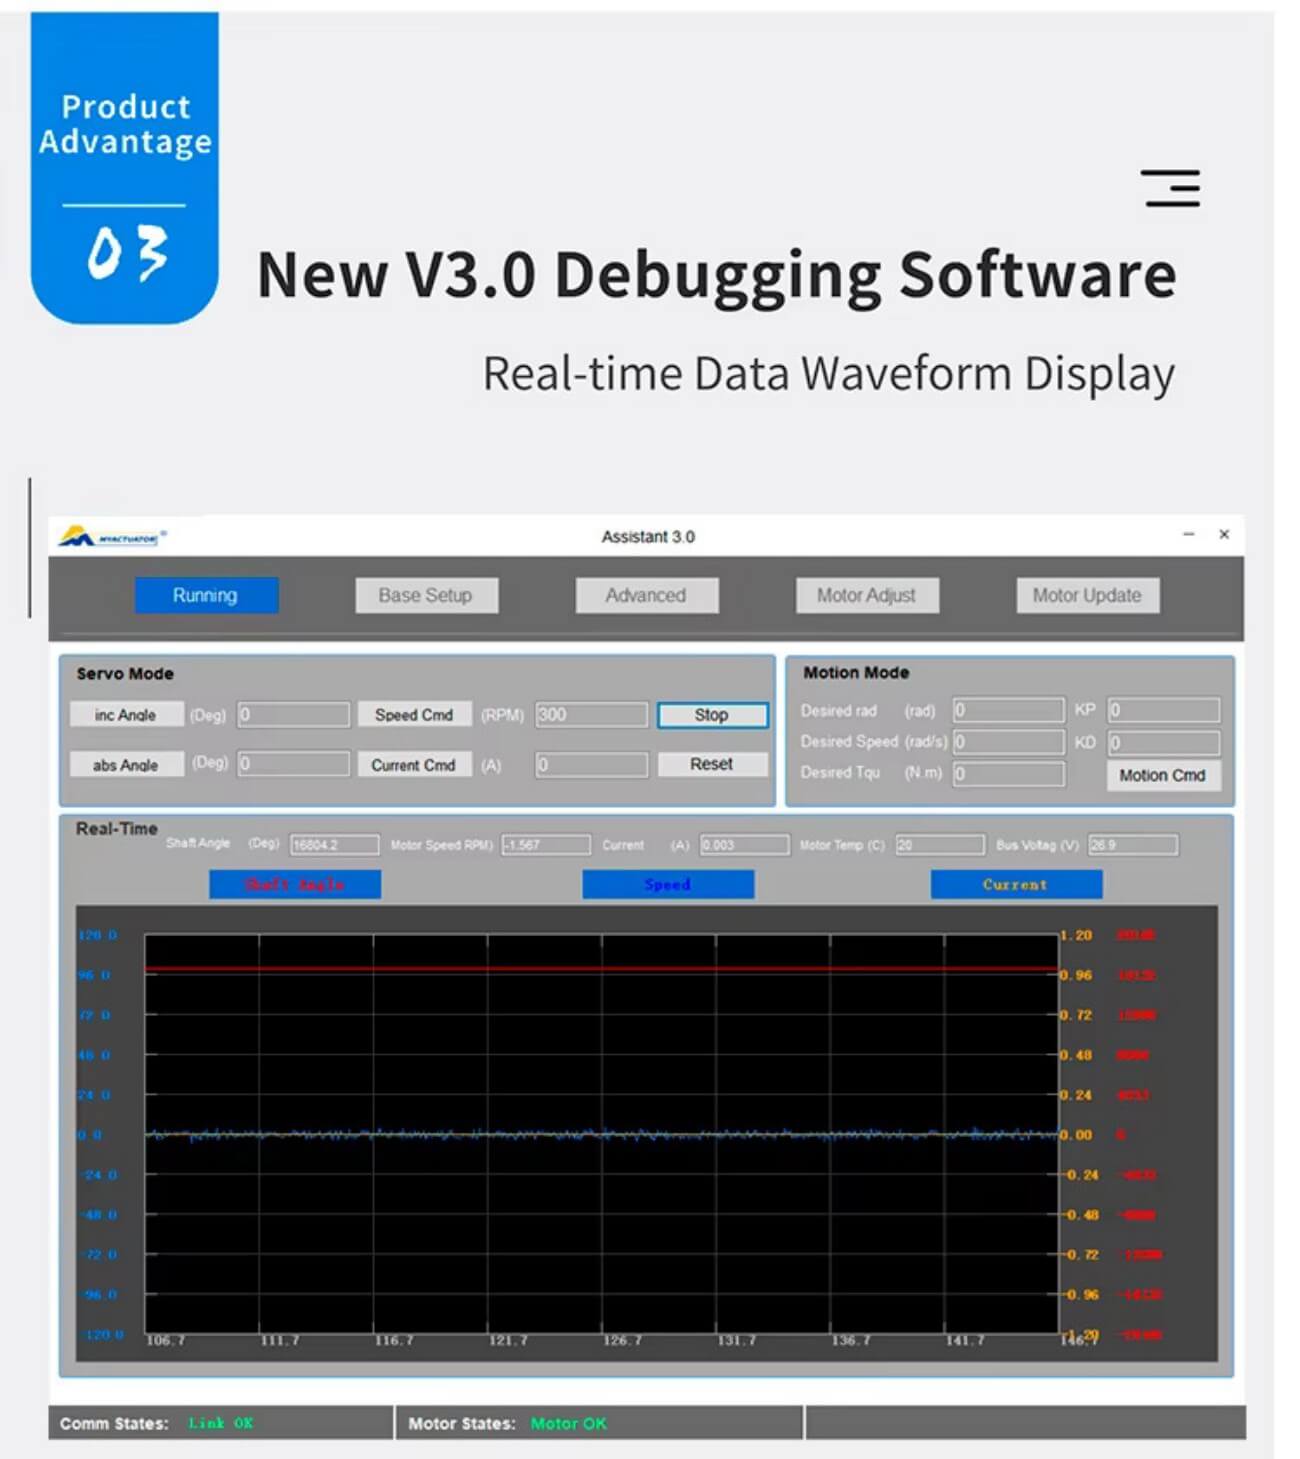Open the Motor Update tab

pos(1087,595)
